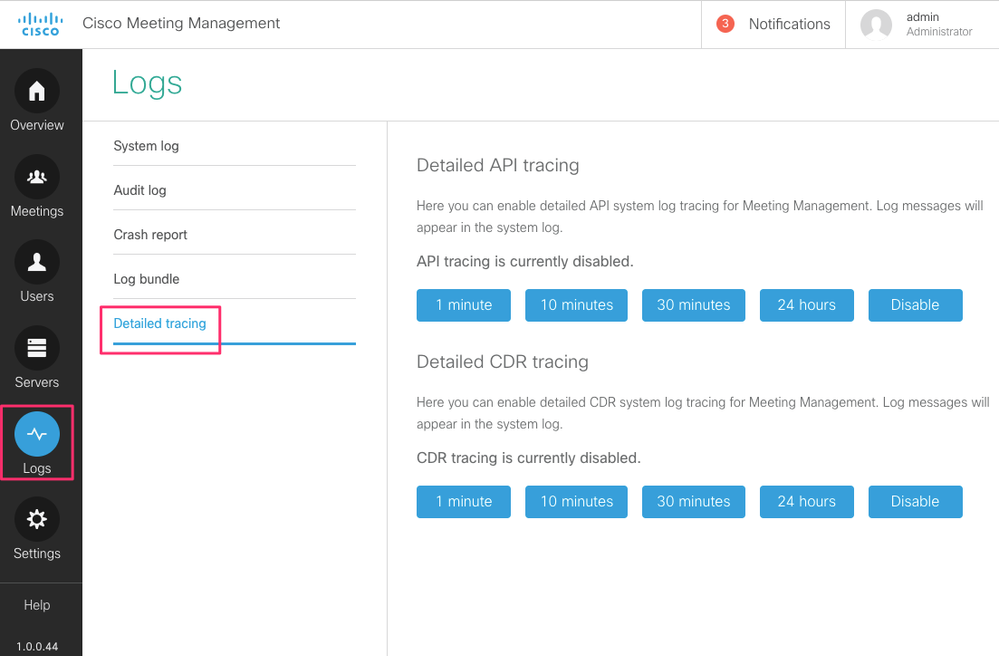This screenshot has width=999, height=656.
Task: Open the Overview home icon
Action: [37, 91]
